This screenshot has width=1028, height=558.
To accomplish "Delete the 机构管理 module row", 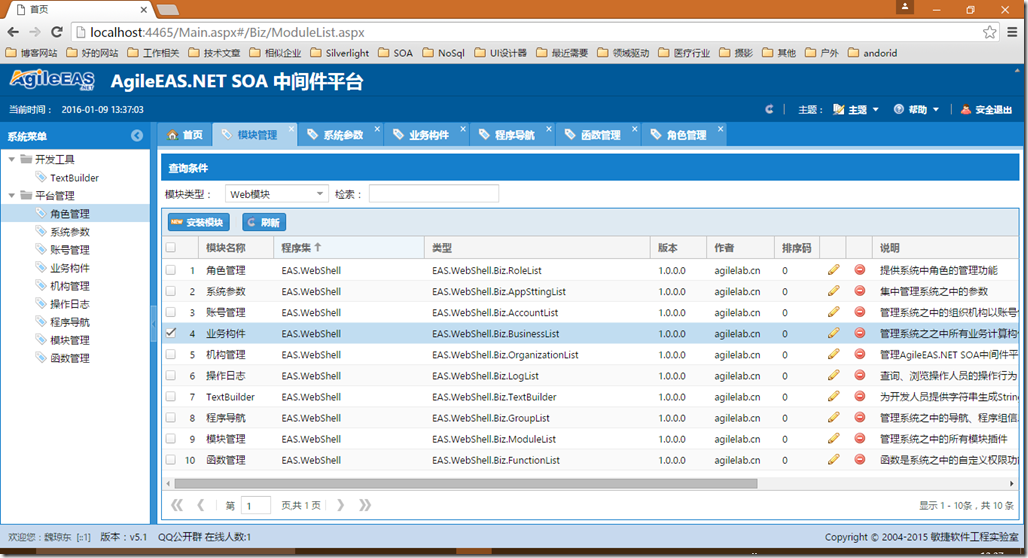I will (x=860, y=353).
